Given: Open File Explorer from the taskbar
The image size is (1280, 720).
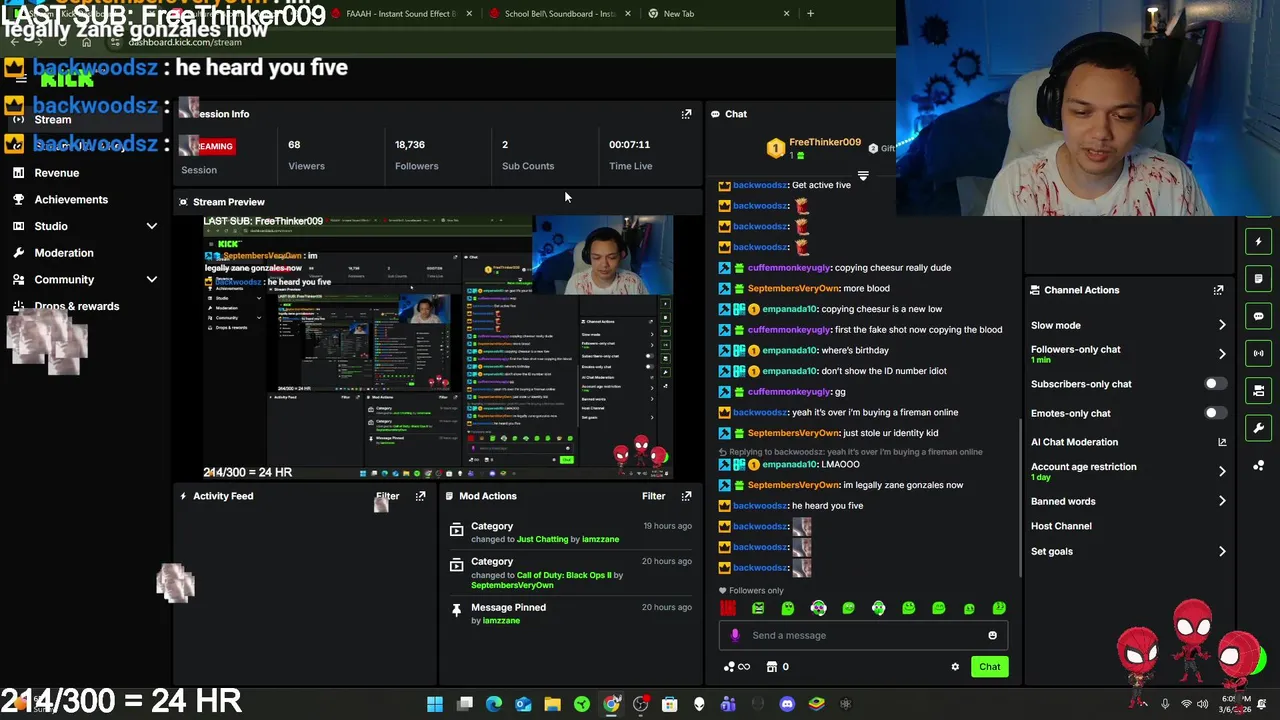Looking at the screenshot, I should (x=552, y=704).
